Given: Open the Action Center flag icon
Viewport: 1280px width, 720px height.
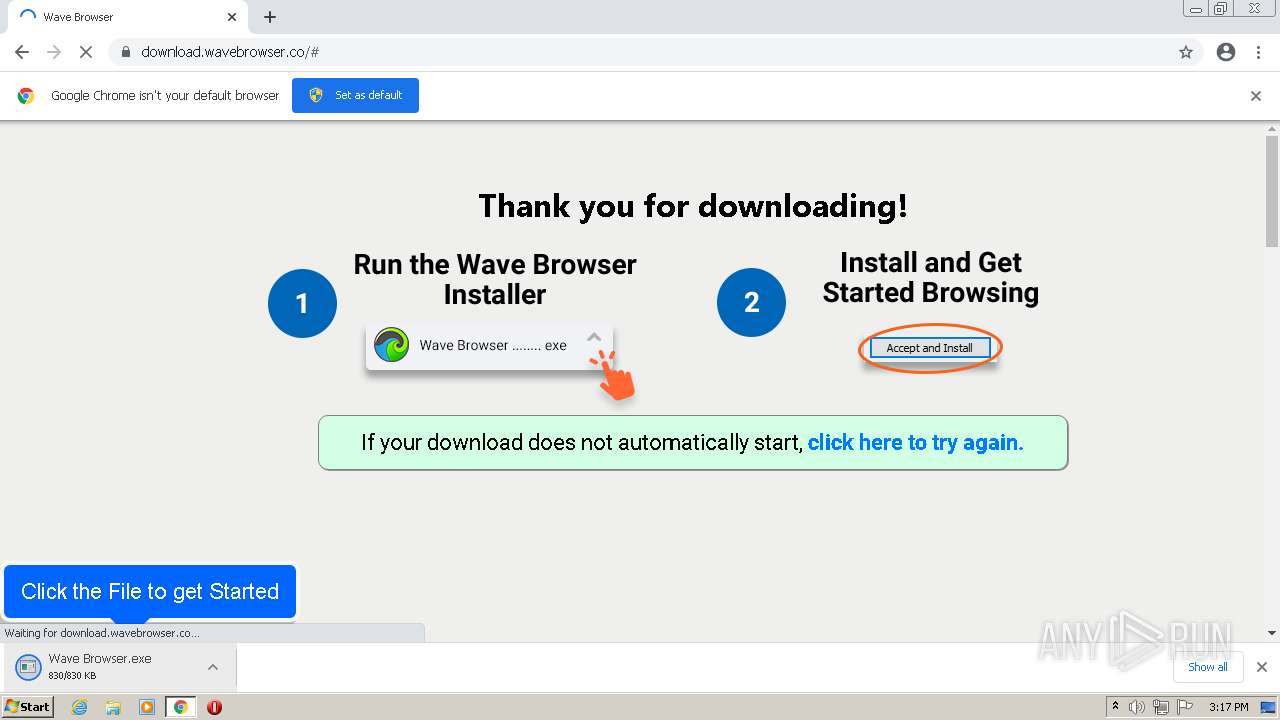Looking at the screenshot, I should coord(1185,707).
